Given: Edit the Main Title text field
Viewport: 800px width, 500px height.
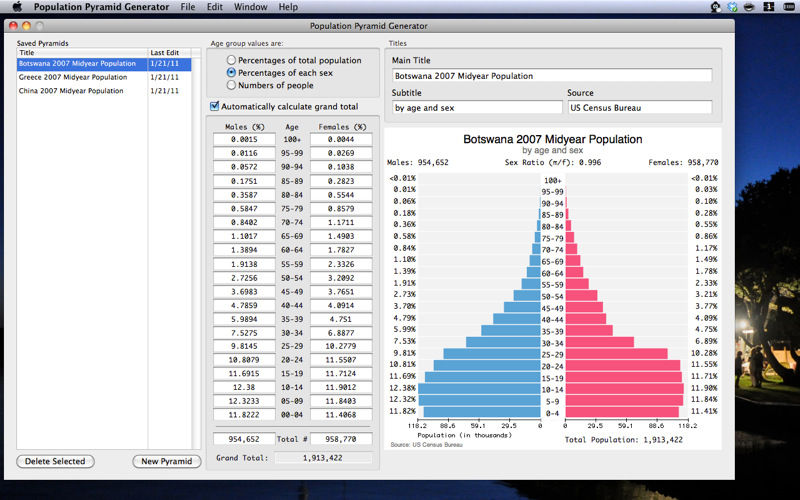Looking at the screenshot, I should click(x=552, y=76).
